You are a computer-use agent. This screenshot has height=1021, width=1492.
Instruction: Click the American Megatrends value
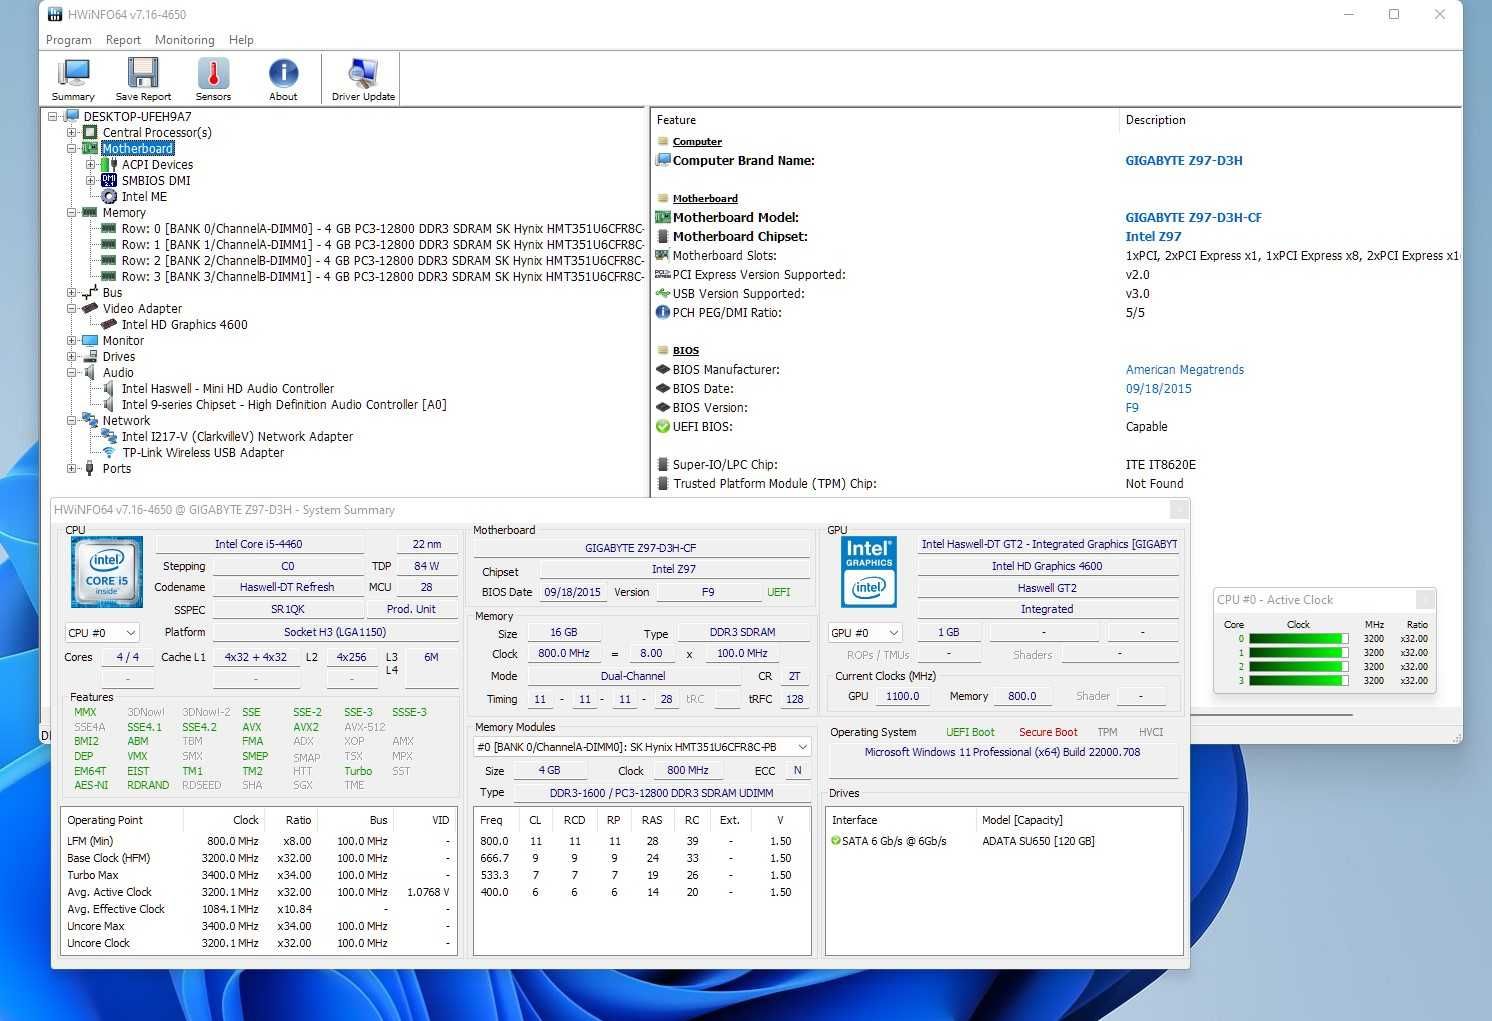[x=1185, y=370]
